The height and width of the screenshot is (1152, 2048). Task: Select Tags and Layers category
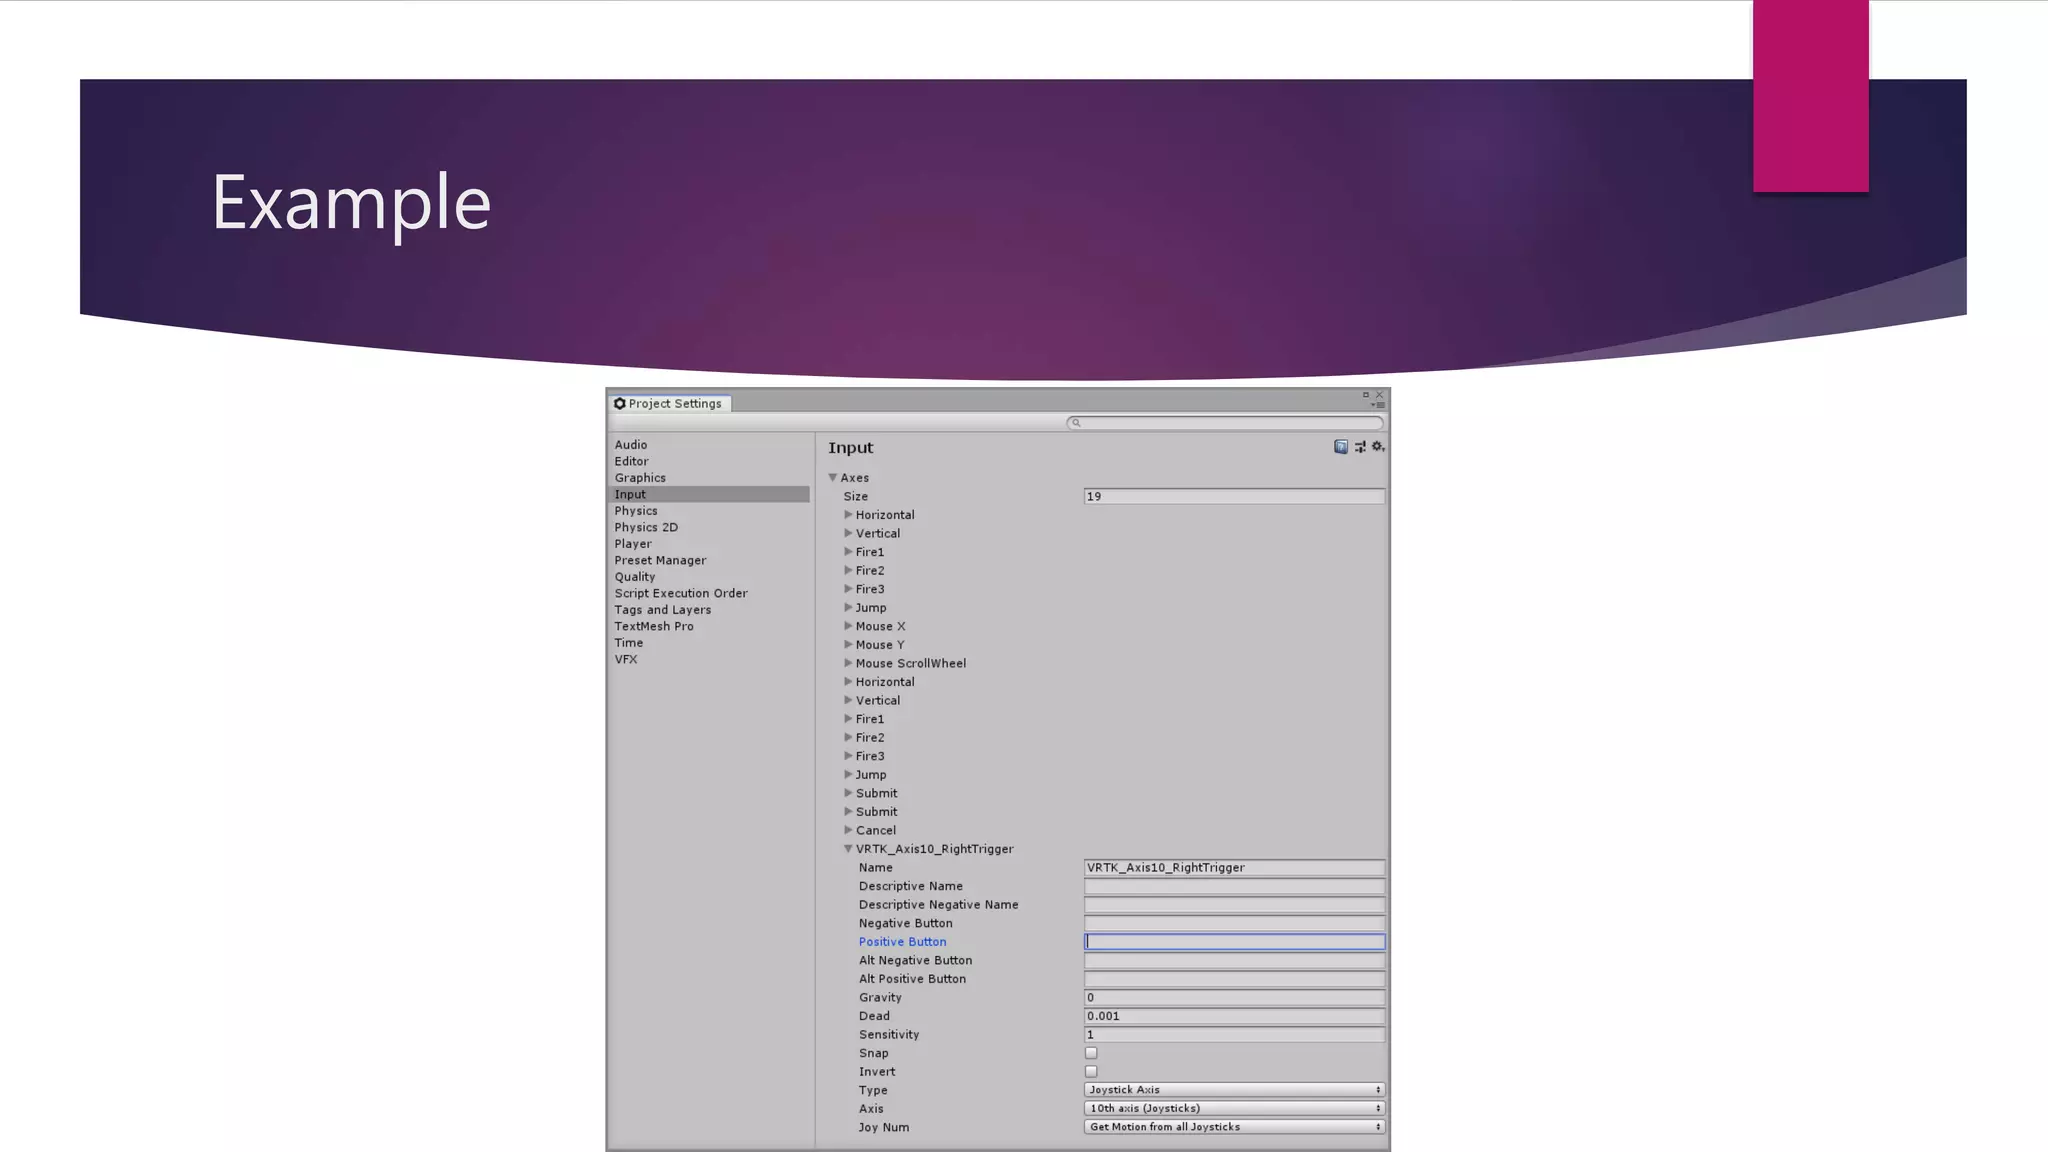tap(663, 610)
